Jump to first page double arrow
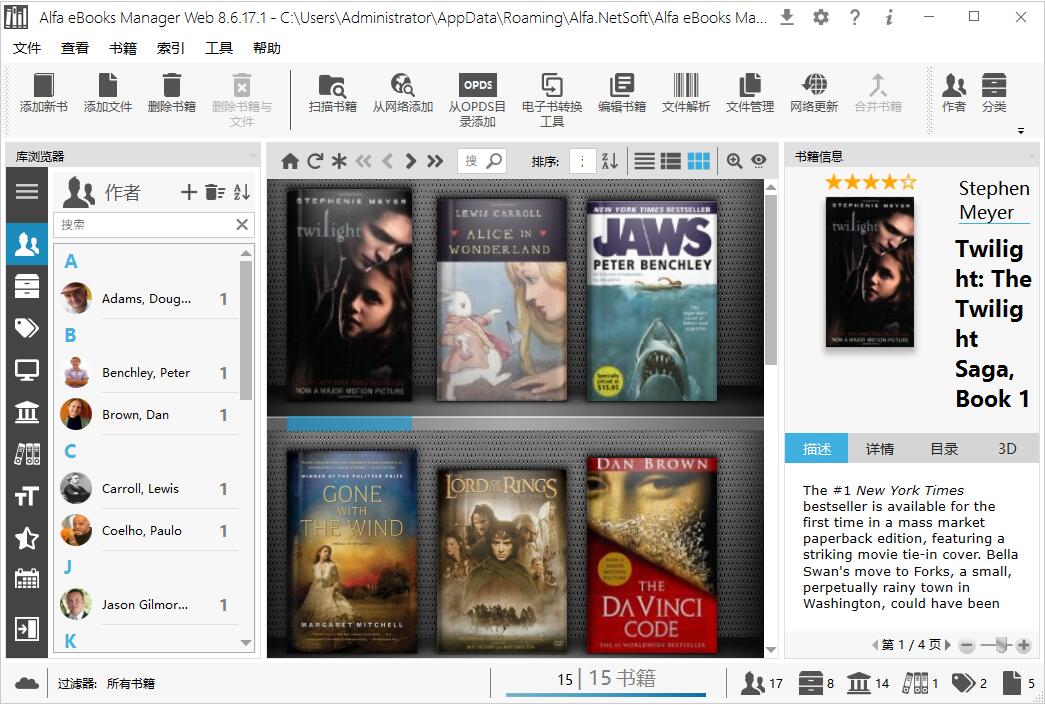The image size is (1045, 705). coord(363,161)
